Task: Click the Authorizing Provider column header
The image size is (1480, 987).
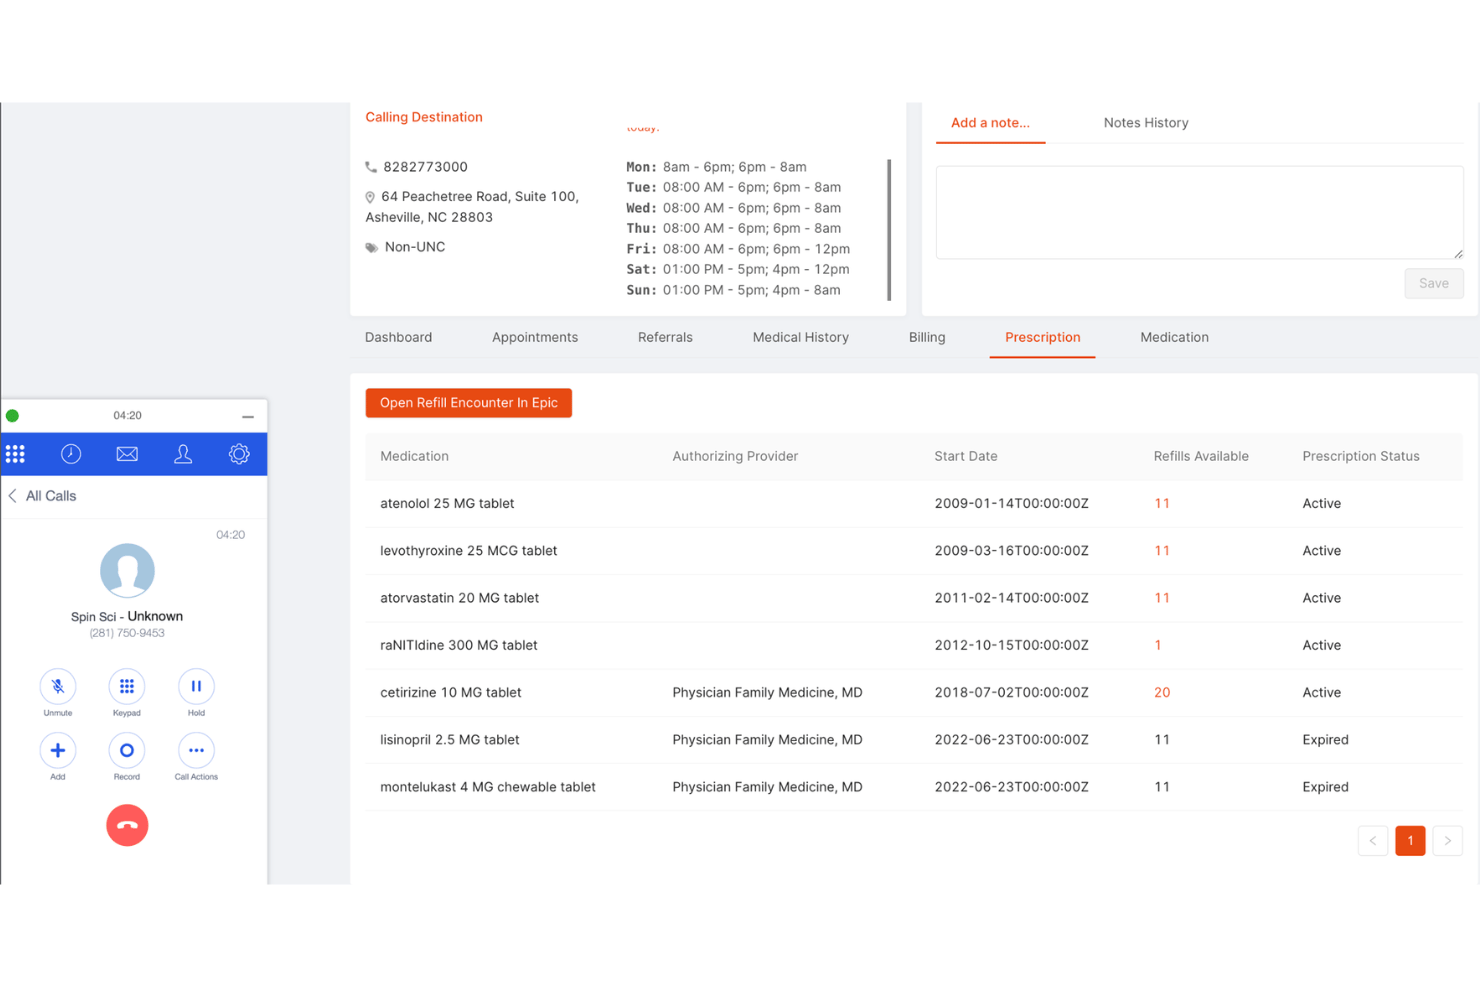Action: click(x=735, y=456)
